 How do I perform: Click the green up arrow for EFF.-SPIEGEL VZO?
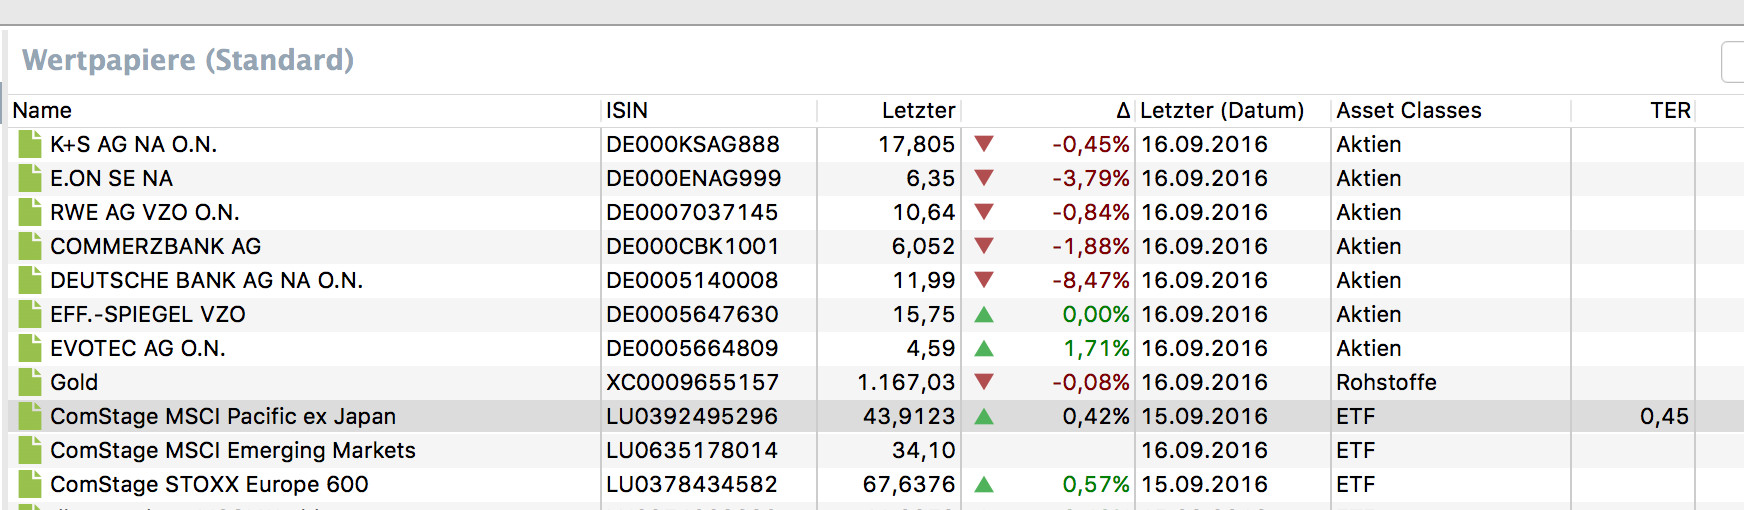point(984,314)
